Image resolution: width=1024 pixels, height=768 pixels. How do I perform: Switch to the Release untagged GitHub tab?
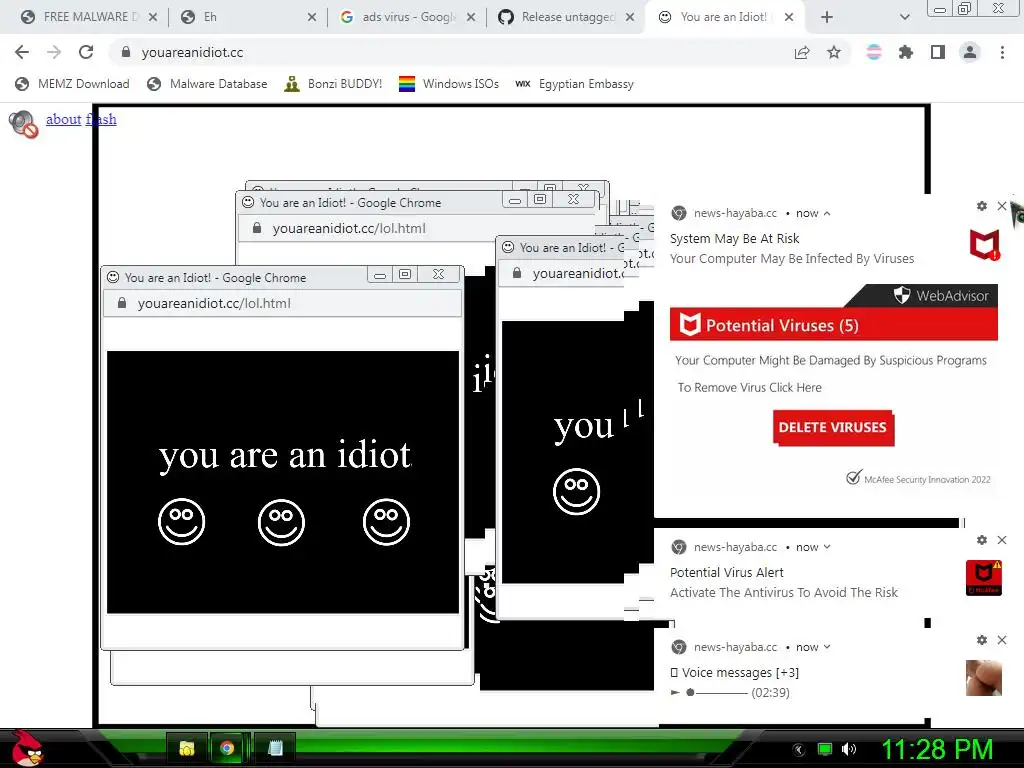coord(566,17)
